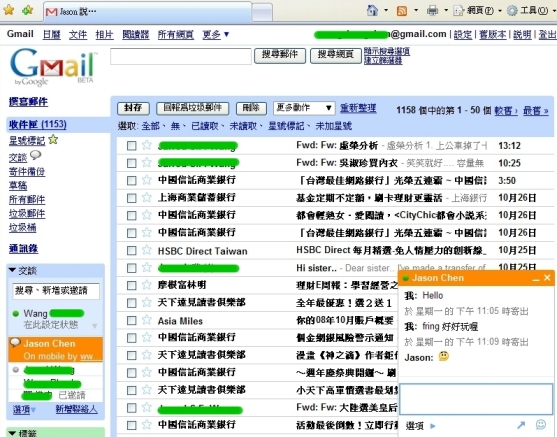Open the Print icon dropdown arrow

(446, 11)
